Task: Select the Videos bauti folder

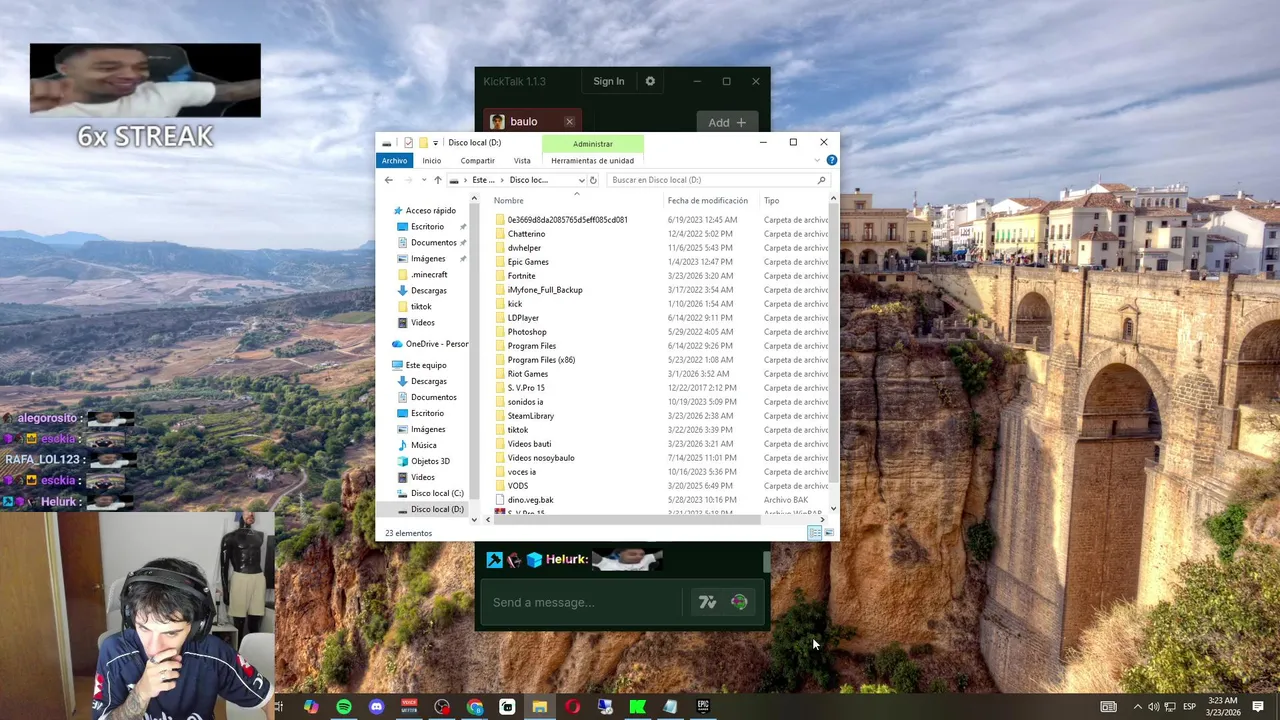Action: pyautogui.click(x=529, y=444)
